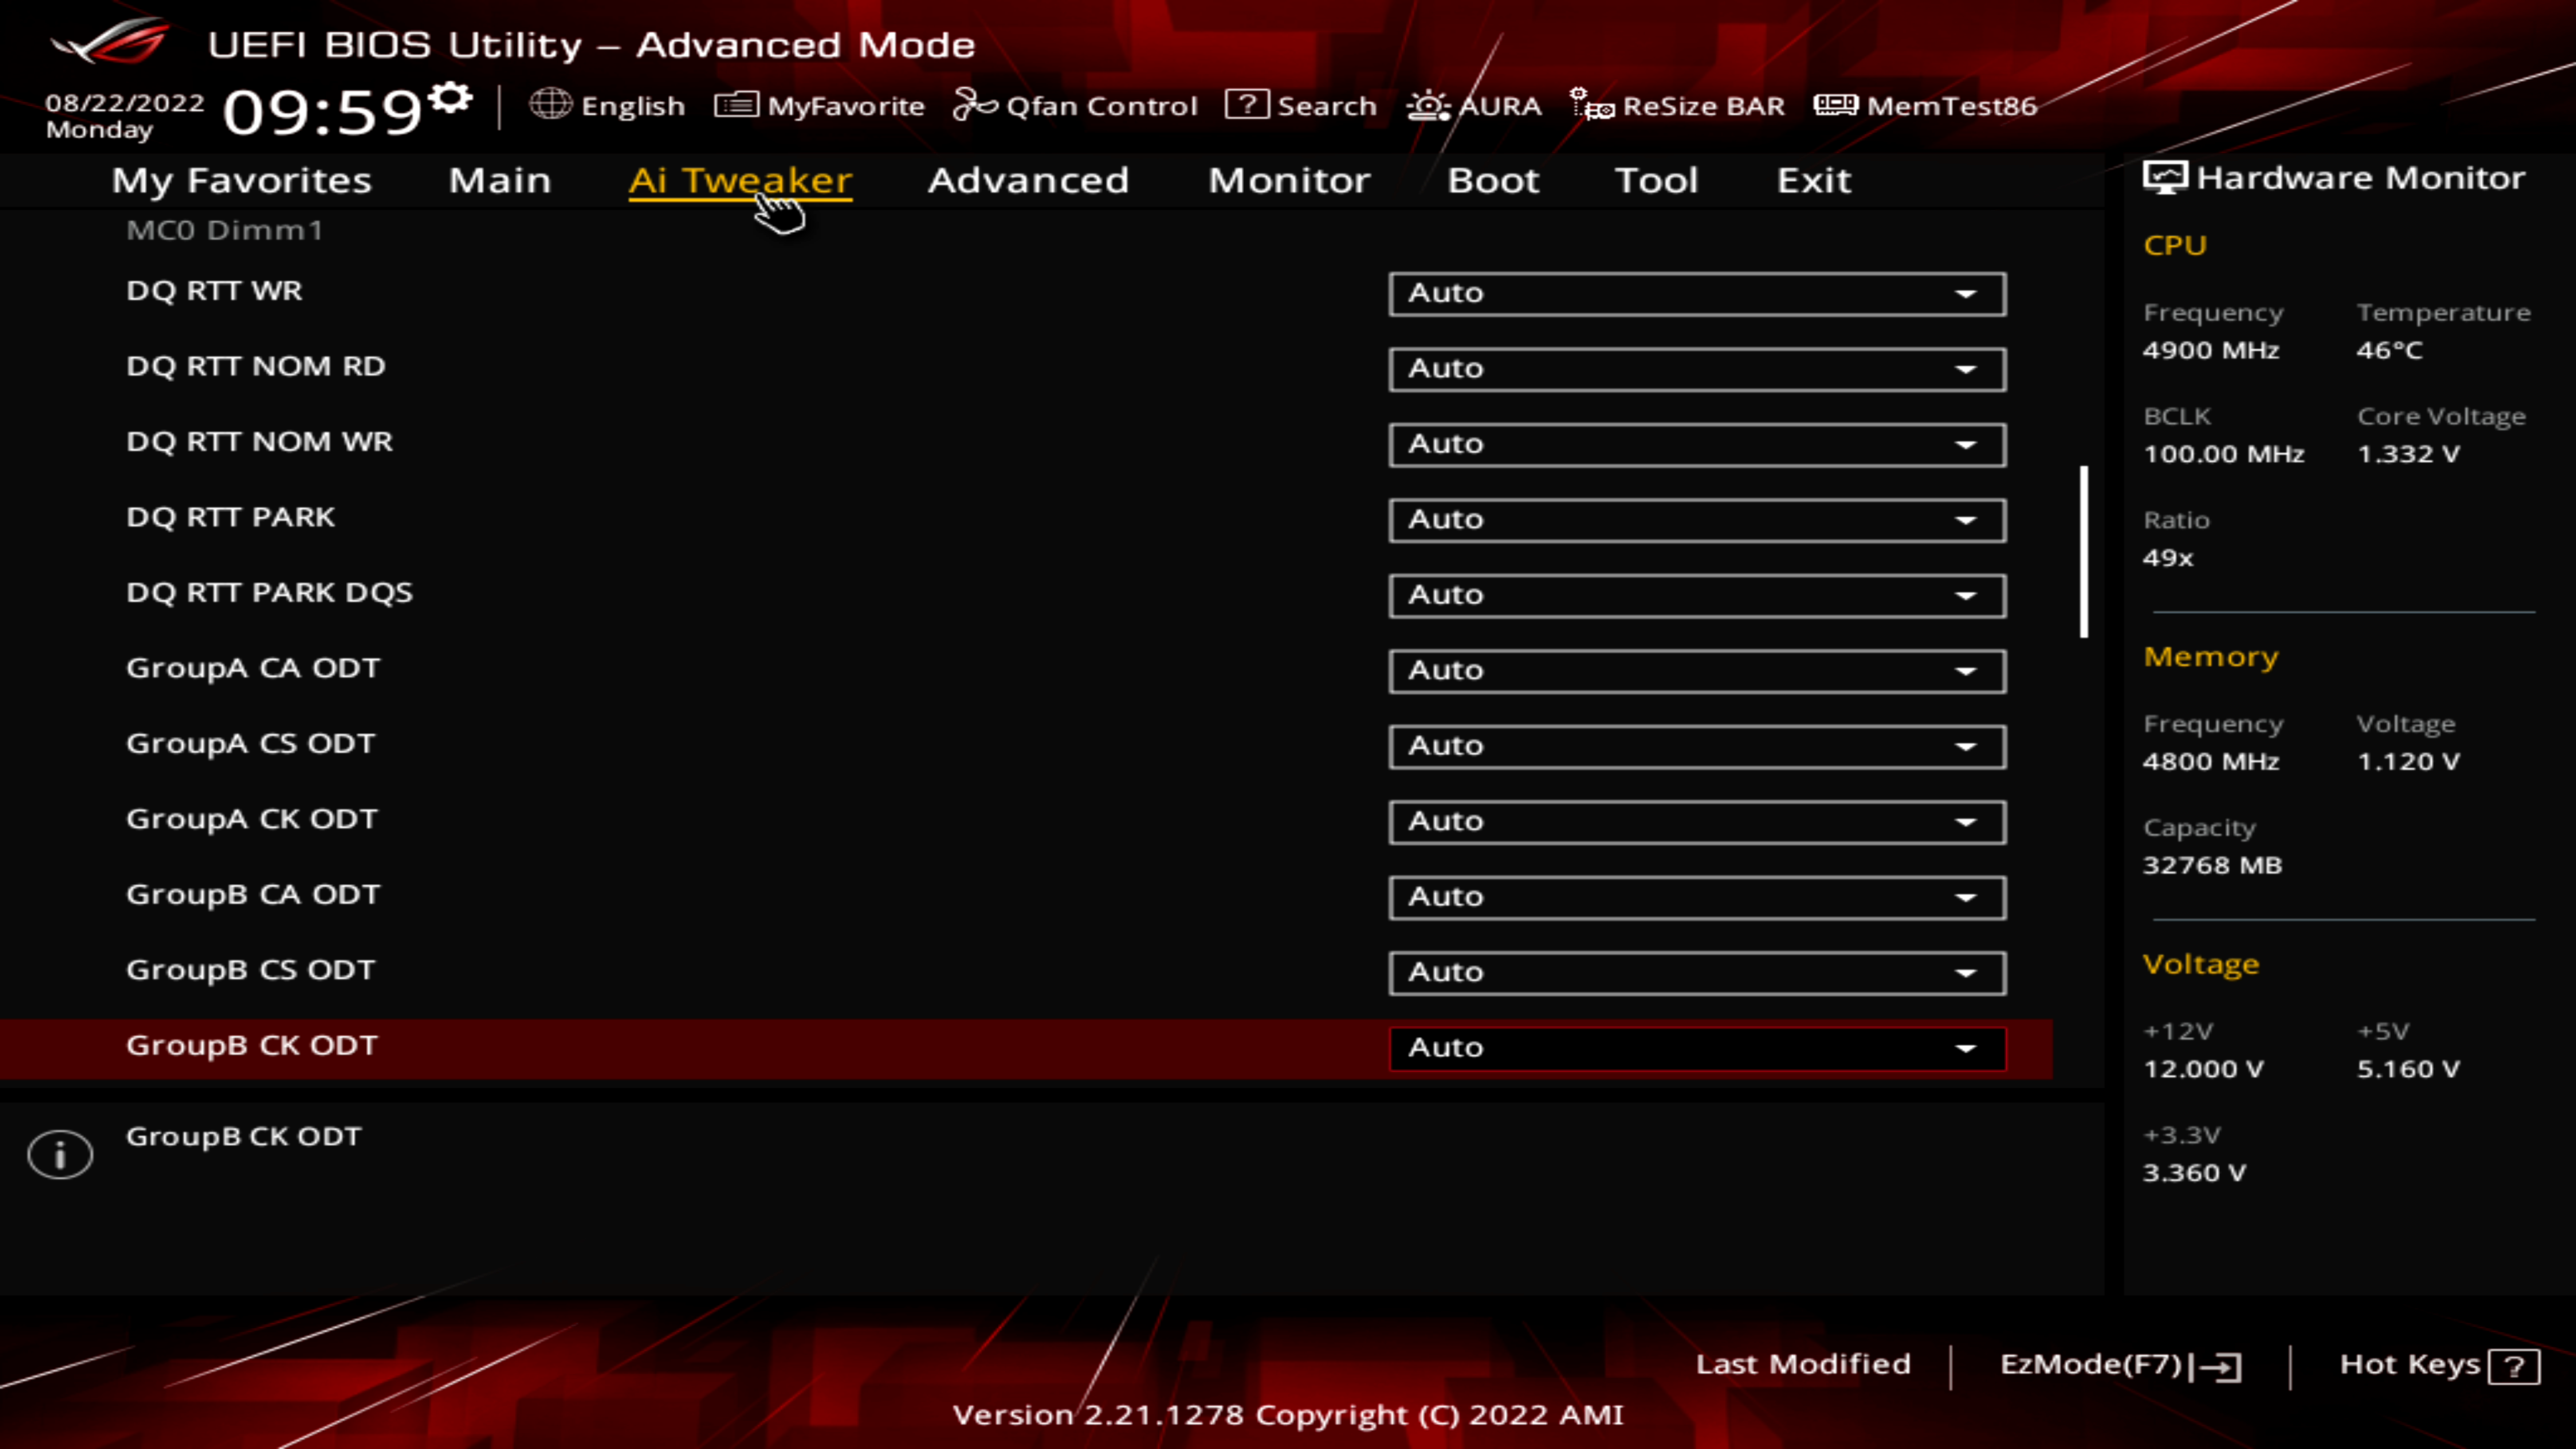Viewport: 2576px width, 1449px height.
Task: Access ReSize BAR settings
Action: [1679, 105]
